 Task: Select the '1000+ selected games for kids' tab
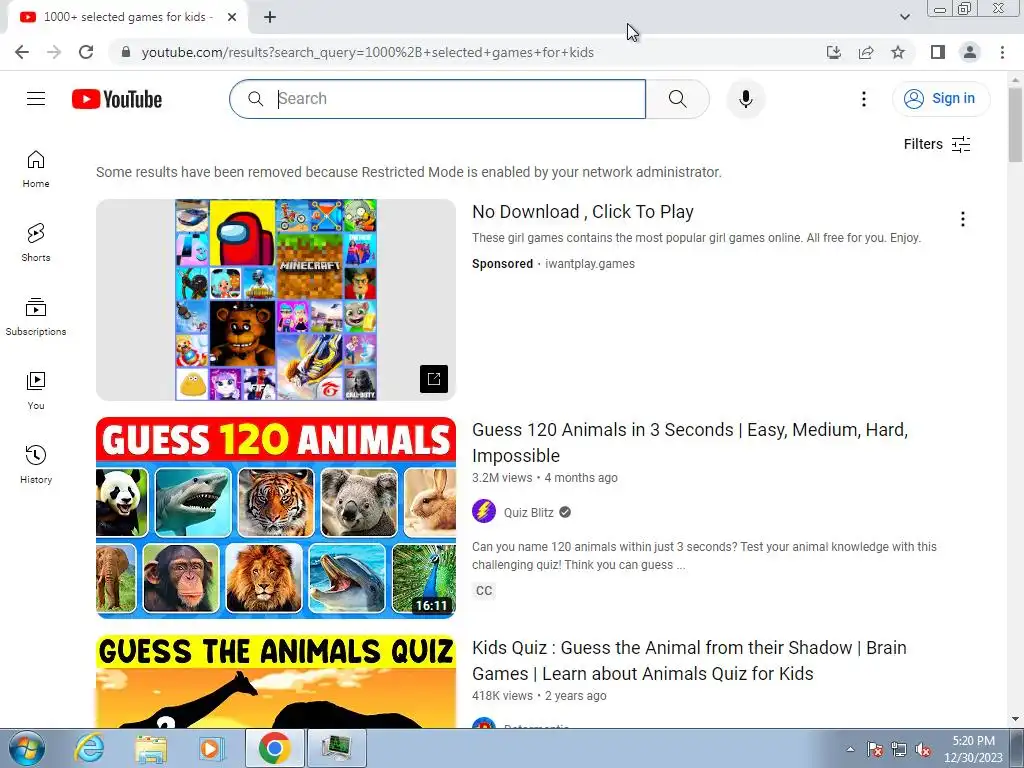click(127, 17)
